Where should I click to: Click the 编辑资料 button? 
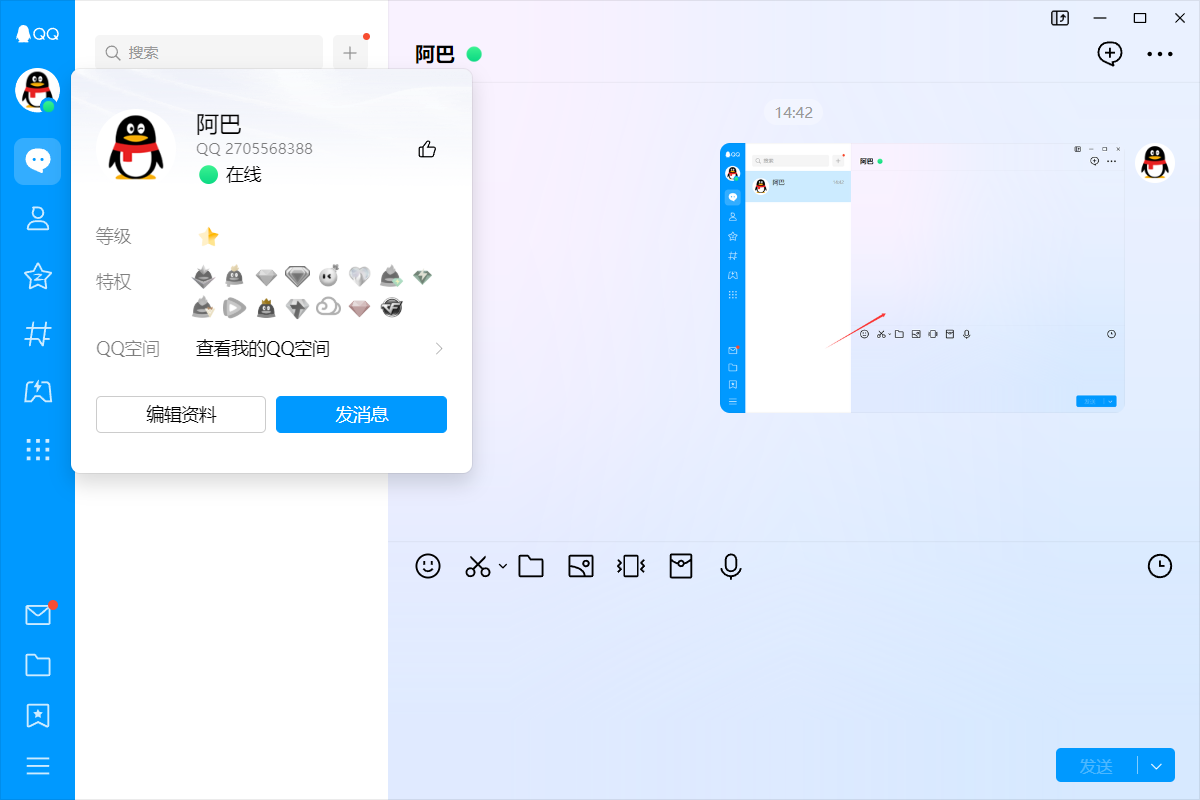[181, 415]
